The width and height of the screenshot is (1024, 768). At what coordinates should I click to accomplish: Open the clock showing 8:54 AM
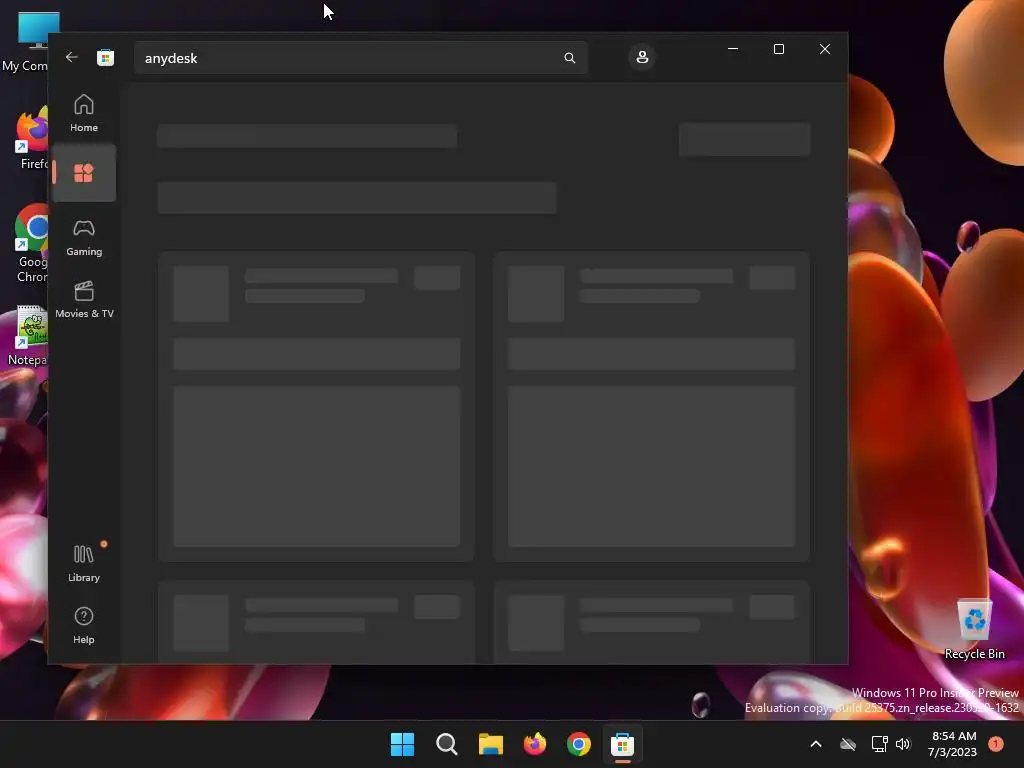[953, 744]
